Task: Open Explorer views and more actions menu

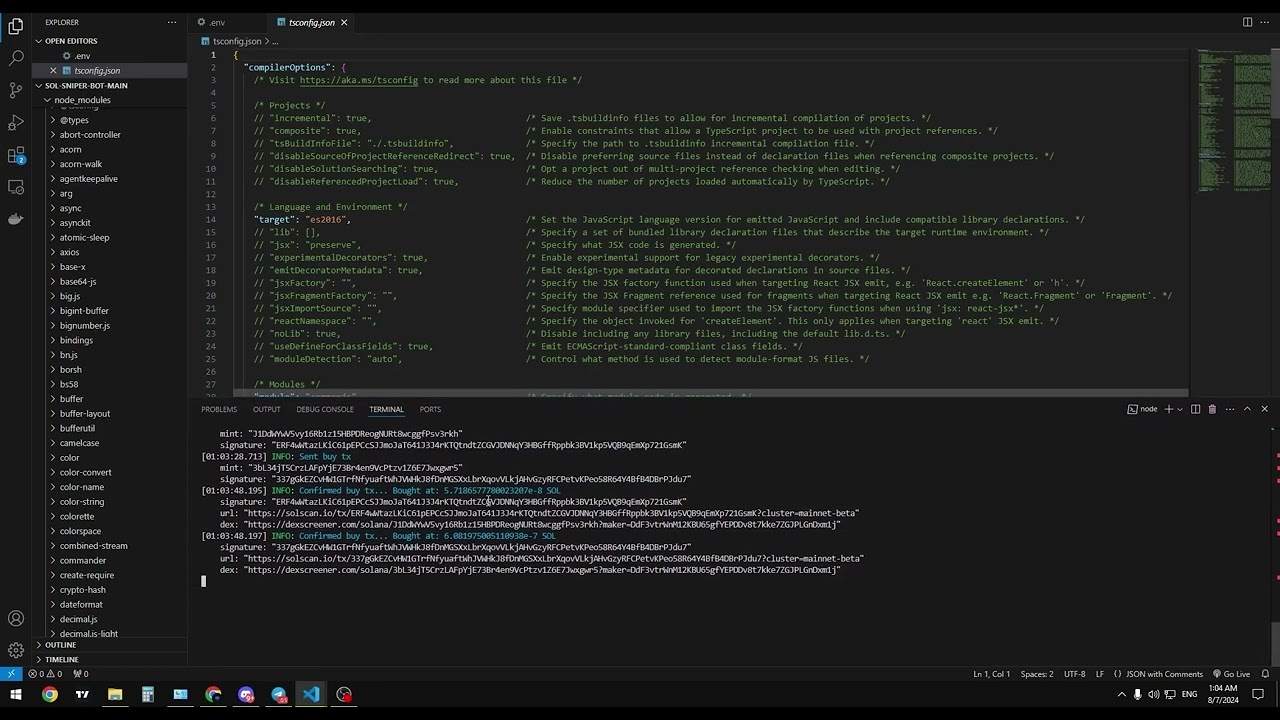Action: pyautogui.click(x=172, y=22)
